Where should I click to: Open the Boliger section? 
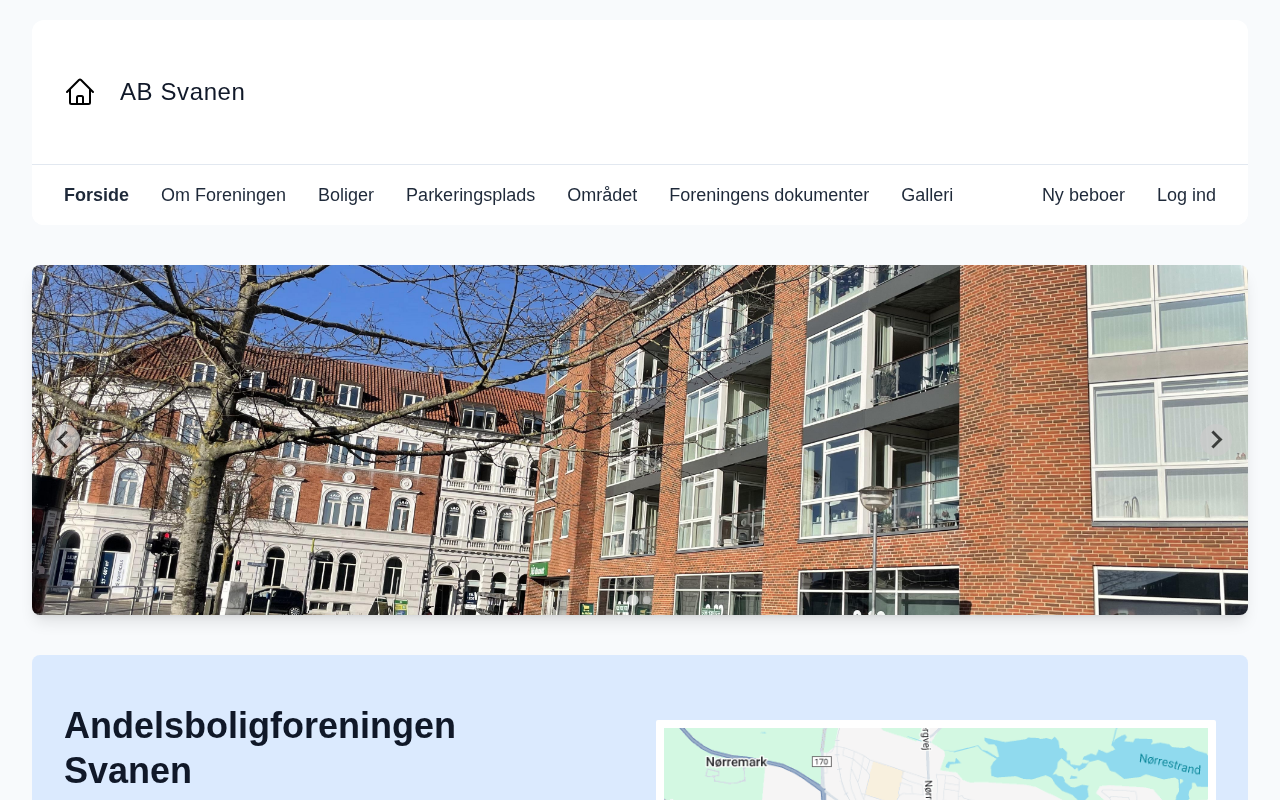click(346, 195)
